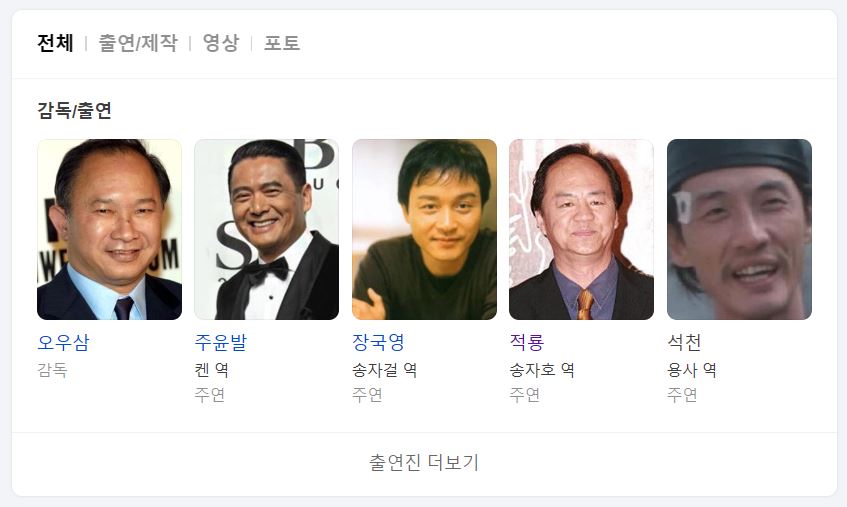Screen dimensions: 847x507
Task: Open the 주윤발 photo thumbnail
Action: pos(267,229)
